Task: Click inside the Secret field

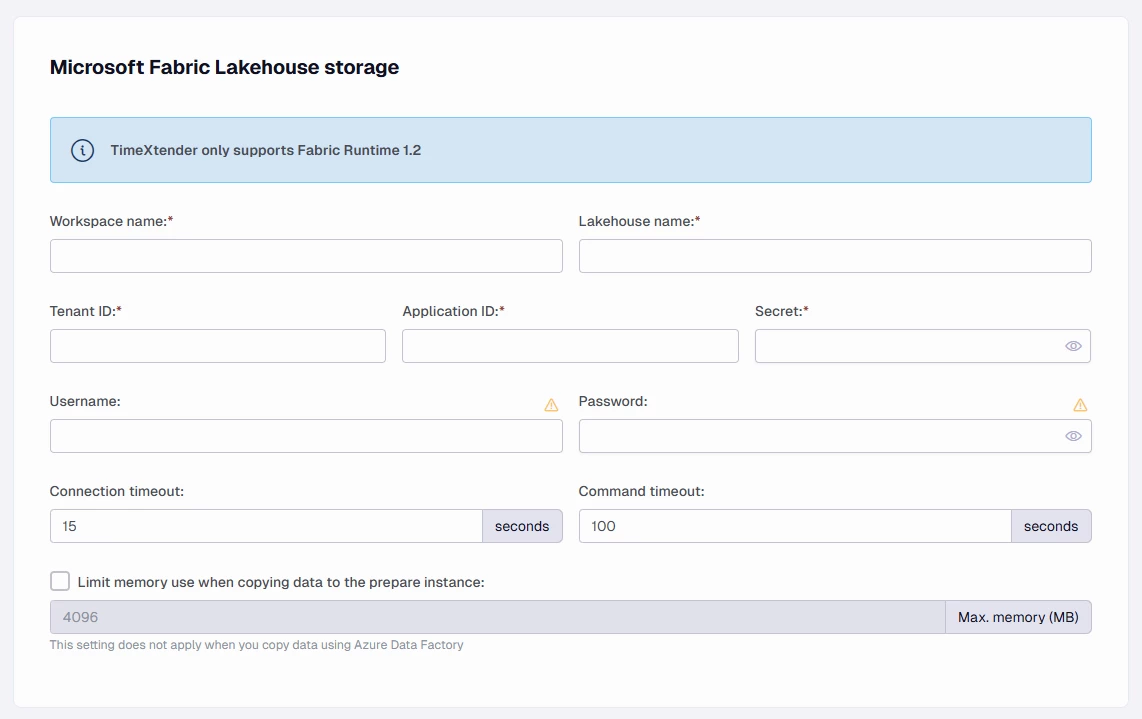Action: 905,346
